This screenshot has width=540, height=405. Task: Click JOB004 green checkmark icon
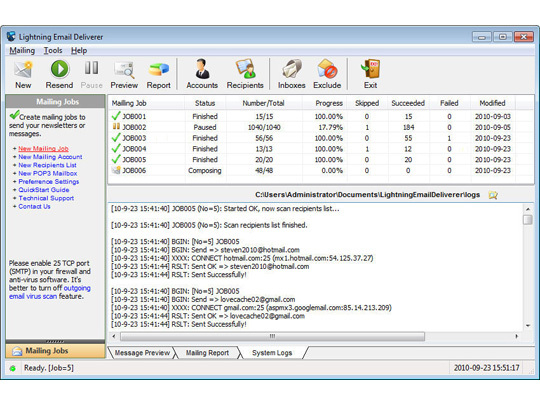pyautogui.click(x=116, y=148)
